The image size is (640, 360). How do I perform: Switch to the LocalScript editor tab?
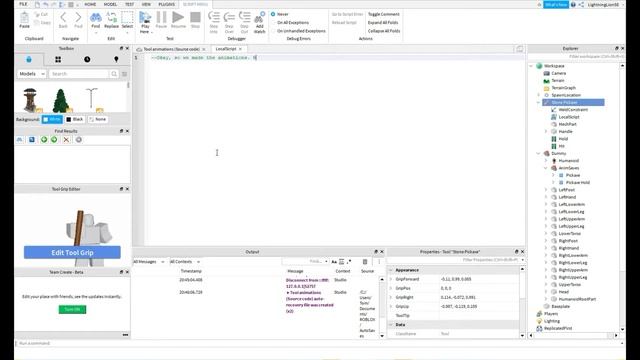228,49
